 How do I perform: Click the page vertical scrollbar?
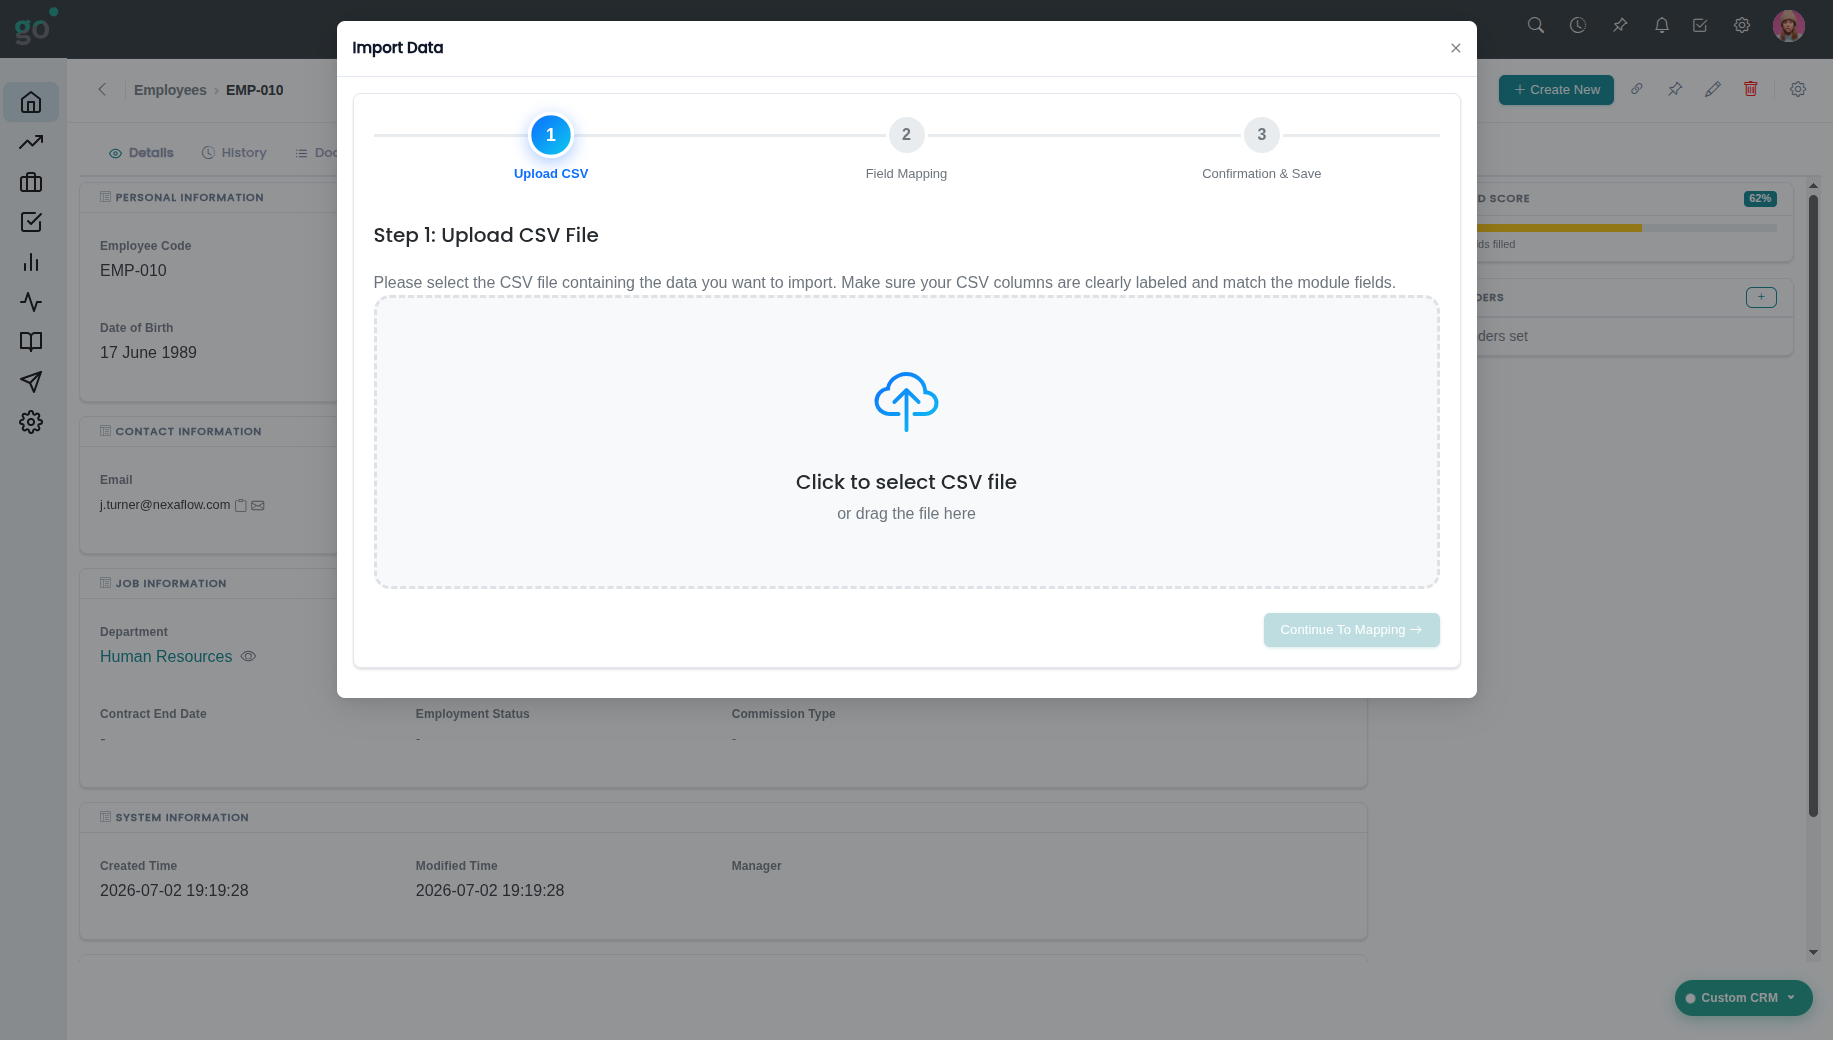1813,506
